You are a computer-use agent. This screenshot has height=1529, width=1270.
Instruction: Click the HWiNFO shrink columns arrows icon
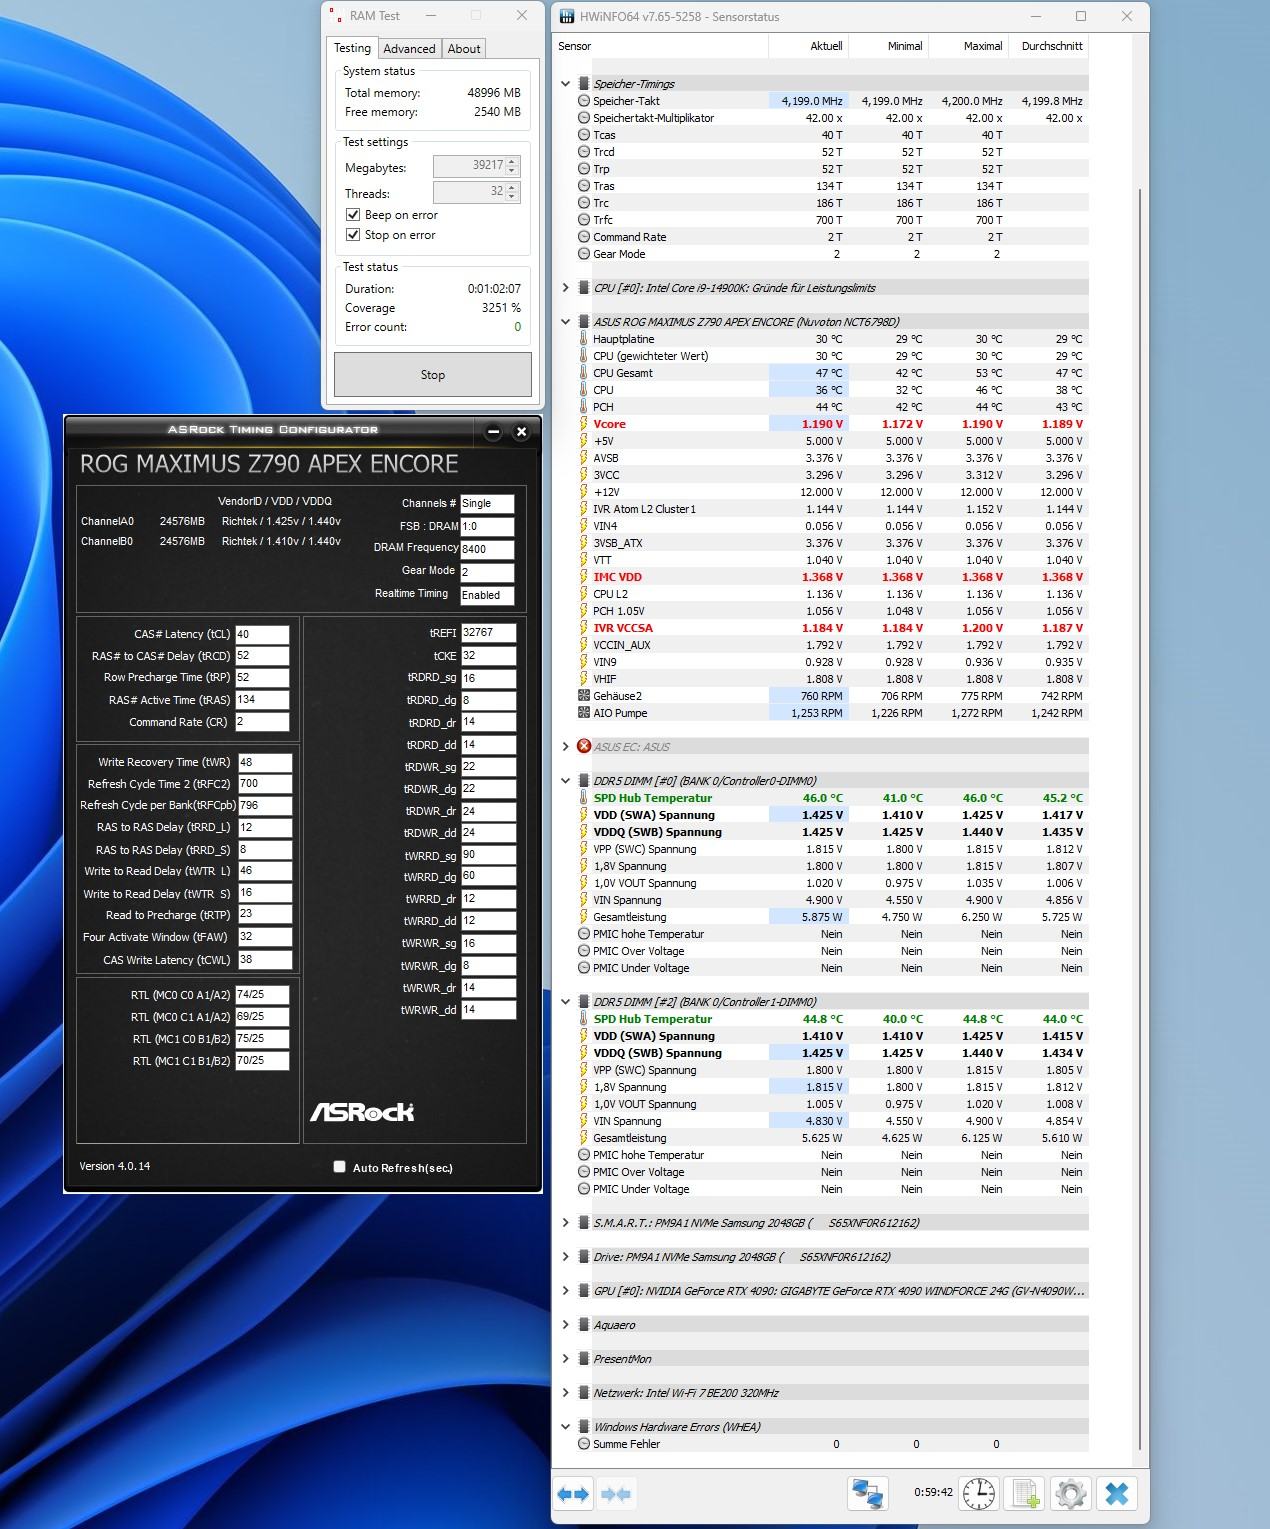[616, 1494]
